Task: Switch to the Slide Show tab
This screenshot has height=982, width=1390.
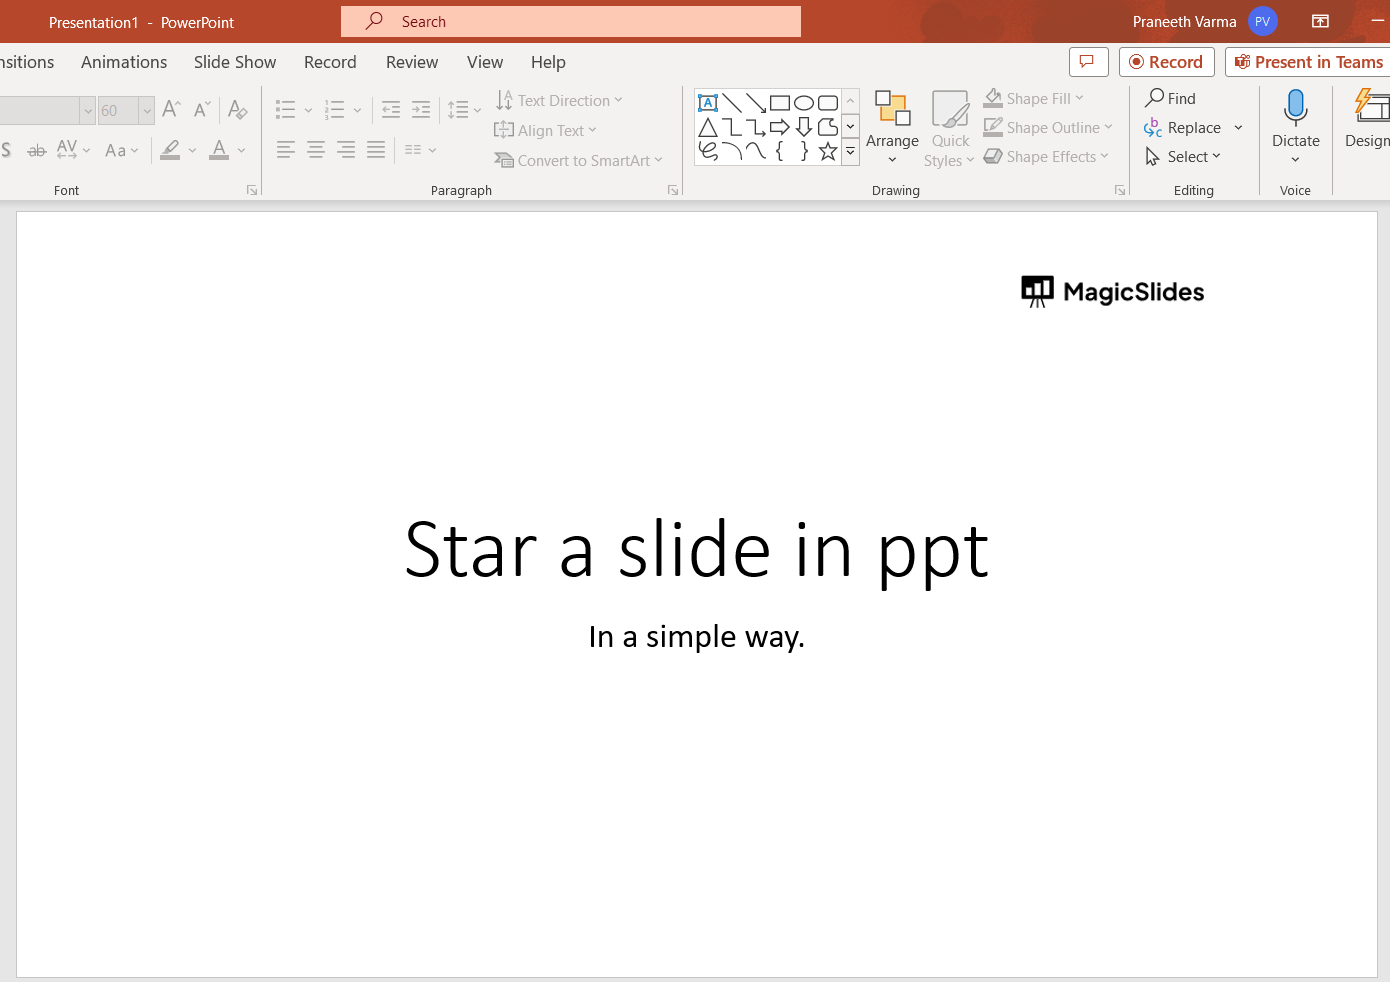Action: 235,62
